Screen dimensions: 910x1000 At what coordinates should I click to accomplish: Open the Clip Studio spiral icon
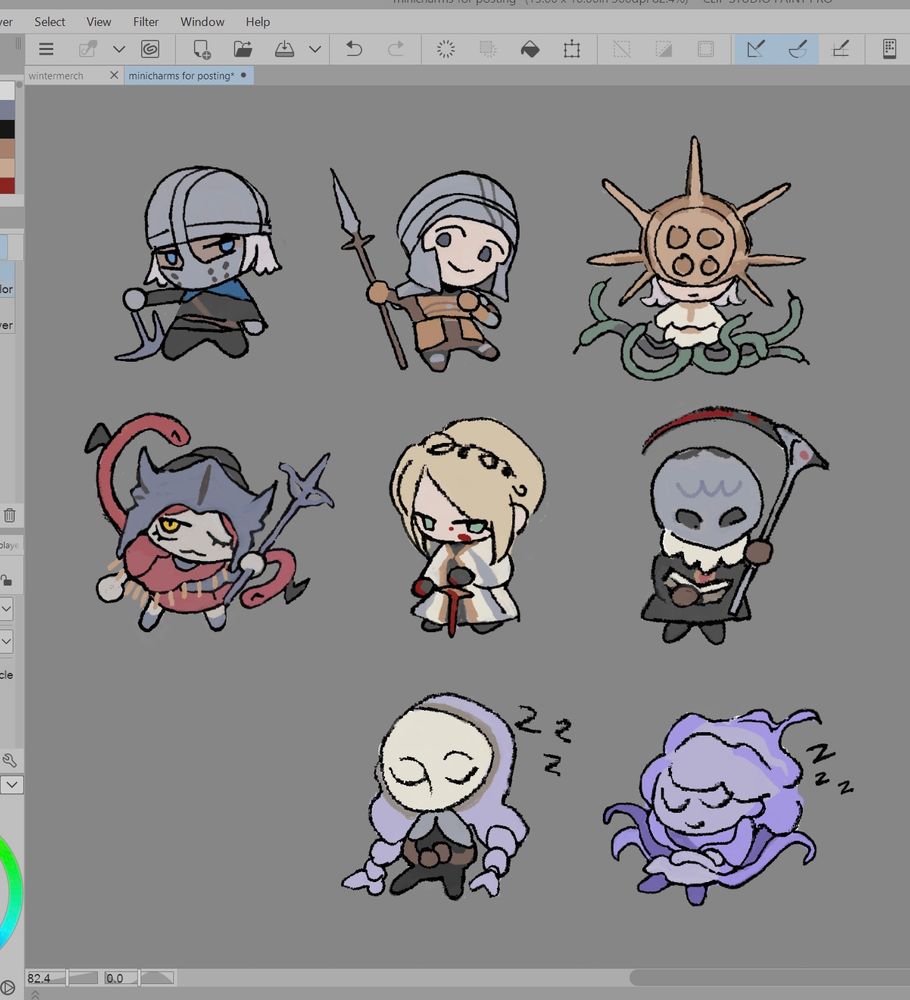(150, 49)
